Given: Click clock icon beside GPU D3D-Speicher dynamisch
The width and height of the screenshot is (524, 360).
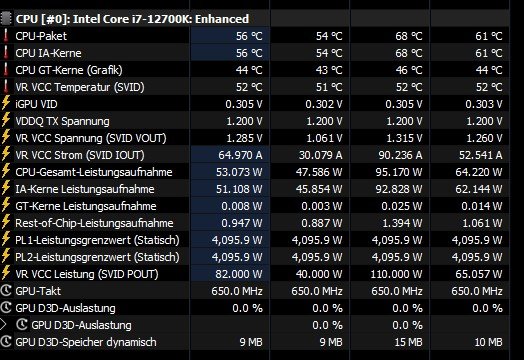Looking at the screenshot, I should point(6,342).
